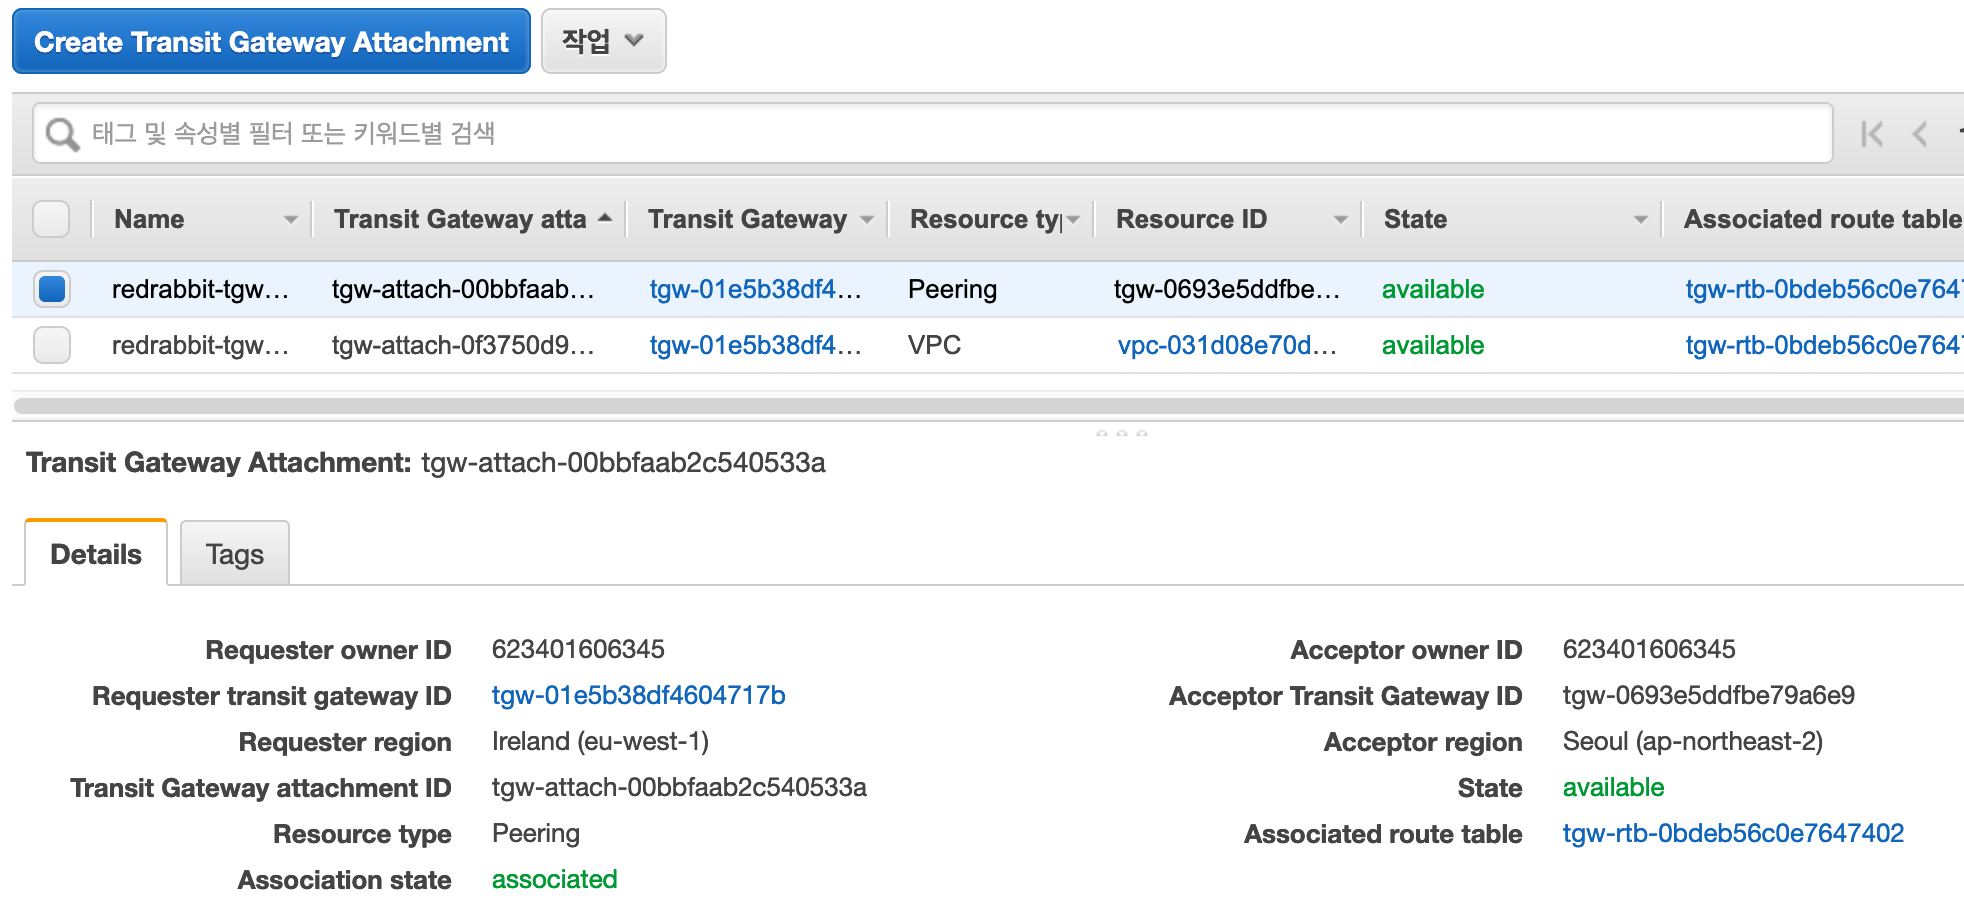
Task: Focus the tag and attribute filter search field
Action: click(x=932, y=133)
